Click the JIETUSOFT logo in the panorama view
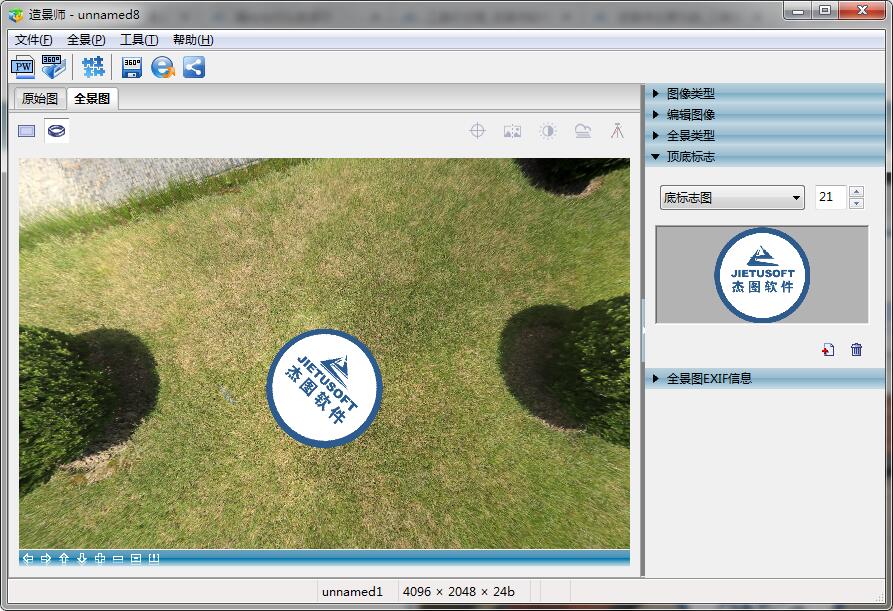The image size is (893, 611). [324, 388]
